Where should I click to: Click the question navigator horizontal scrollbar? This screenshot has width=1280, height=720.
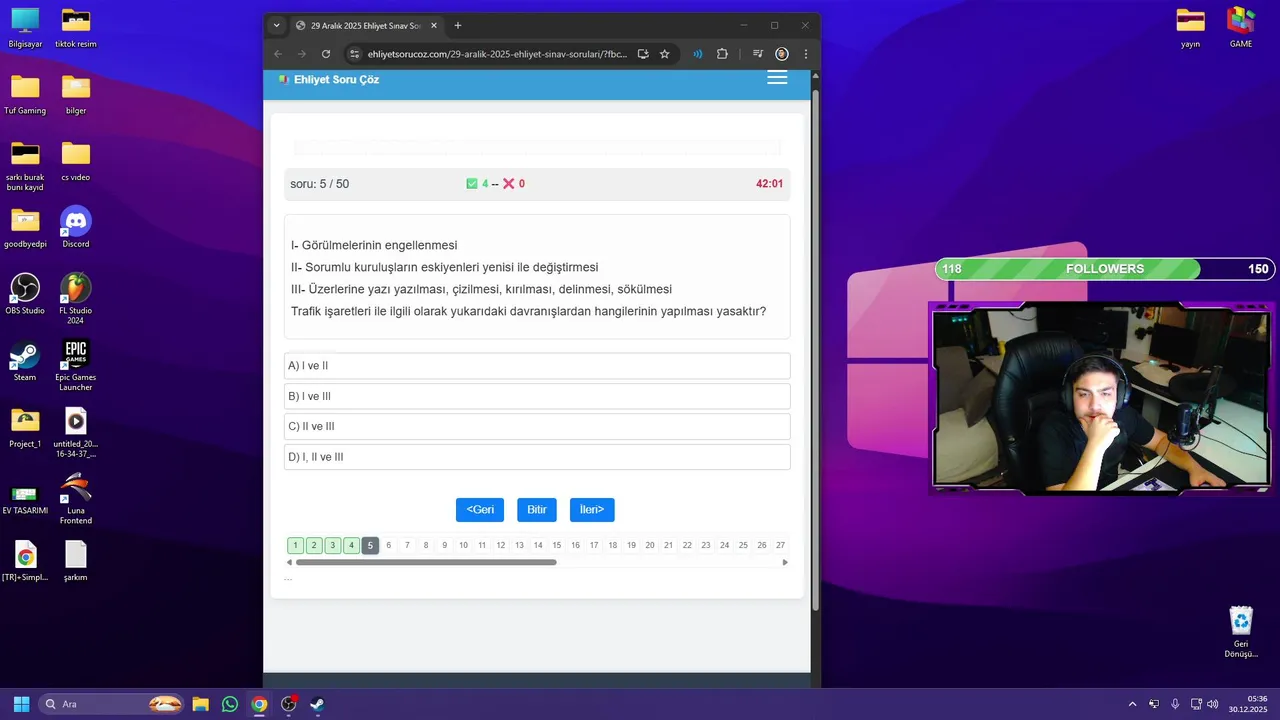426,562
